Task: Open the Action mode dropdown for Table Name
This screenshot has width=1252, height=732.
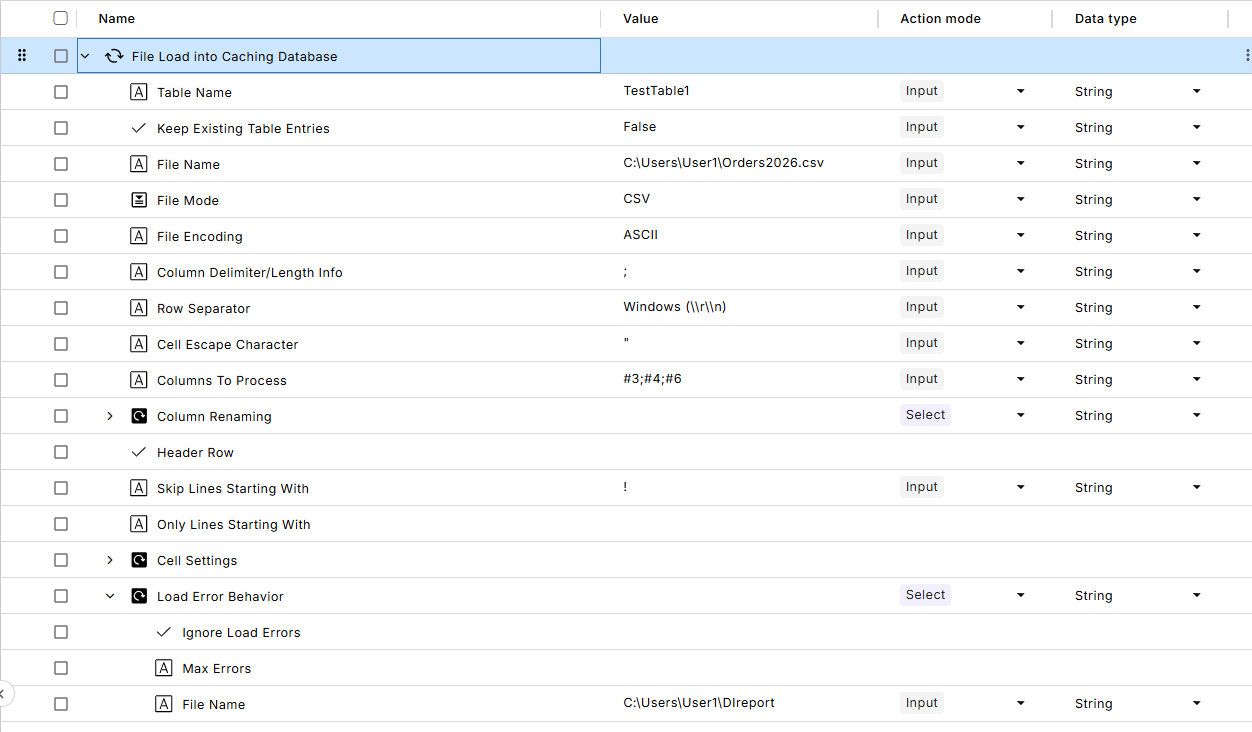Action: pyautogui.click(x=1021, y=92)
